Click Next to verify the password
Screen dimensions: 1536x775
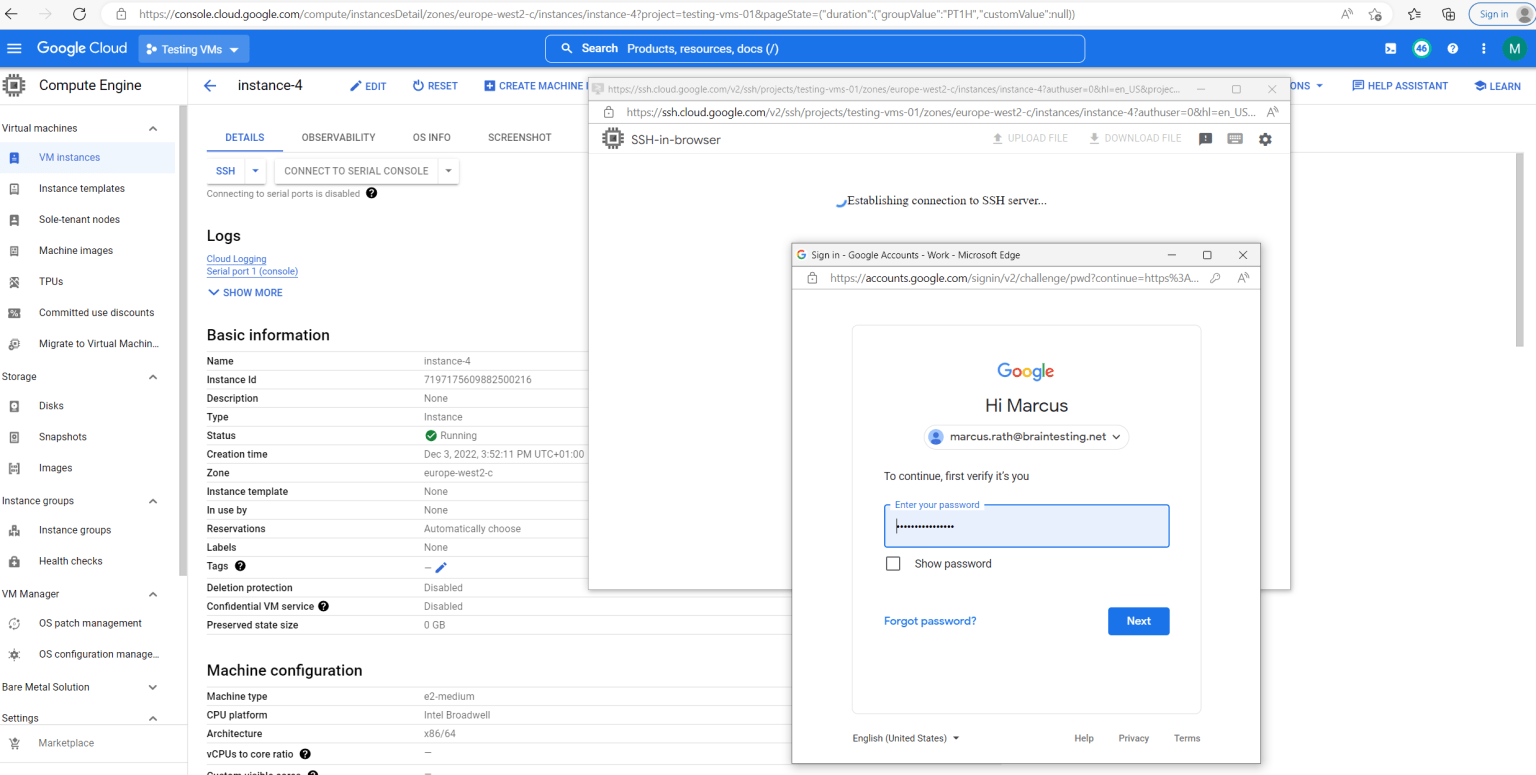point(1138,621)
